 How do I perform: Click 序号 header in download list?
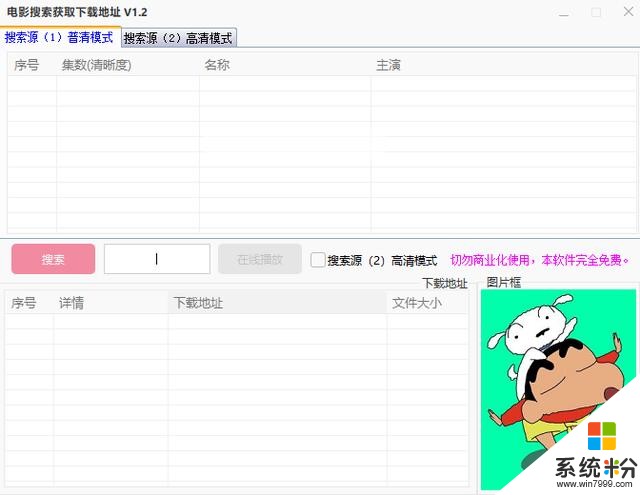pyautogui.click(x=29, y=303)
